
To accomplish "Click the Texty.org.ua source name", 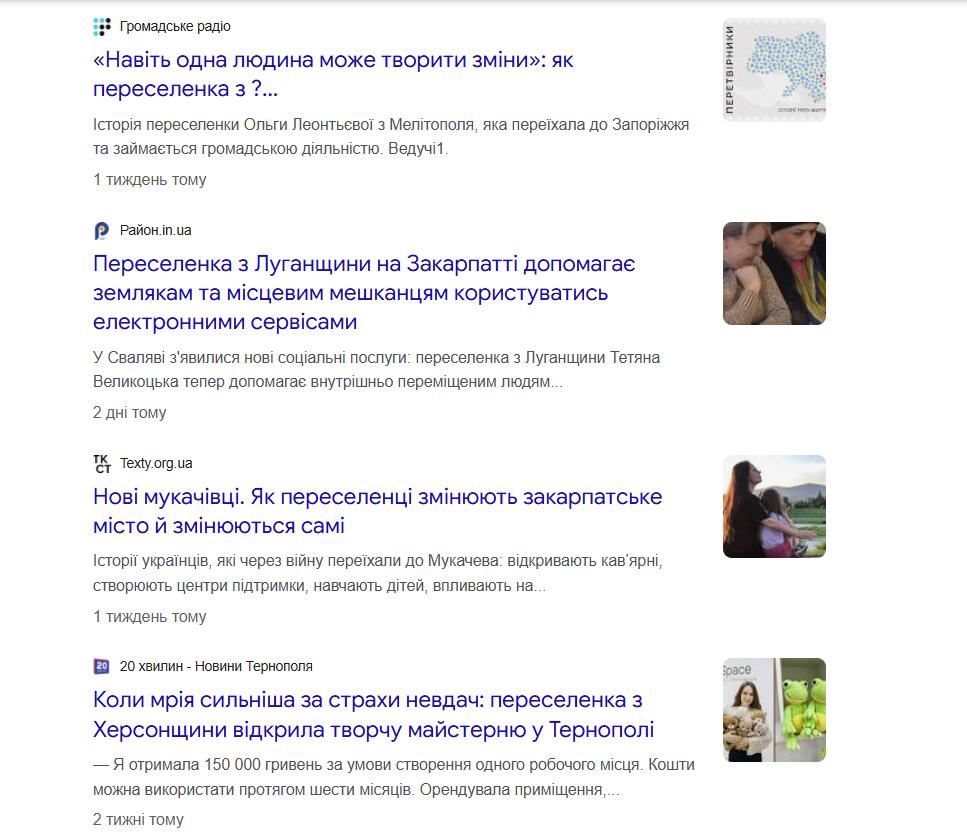I will pos(156,464).
